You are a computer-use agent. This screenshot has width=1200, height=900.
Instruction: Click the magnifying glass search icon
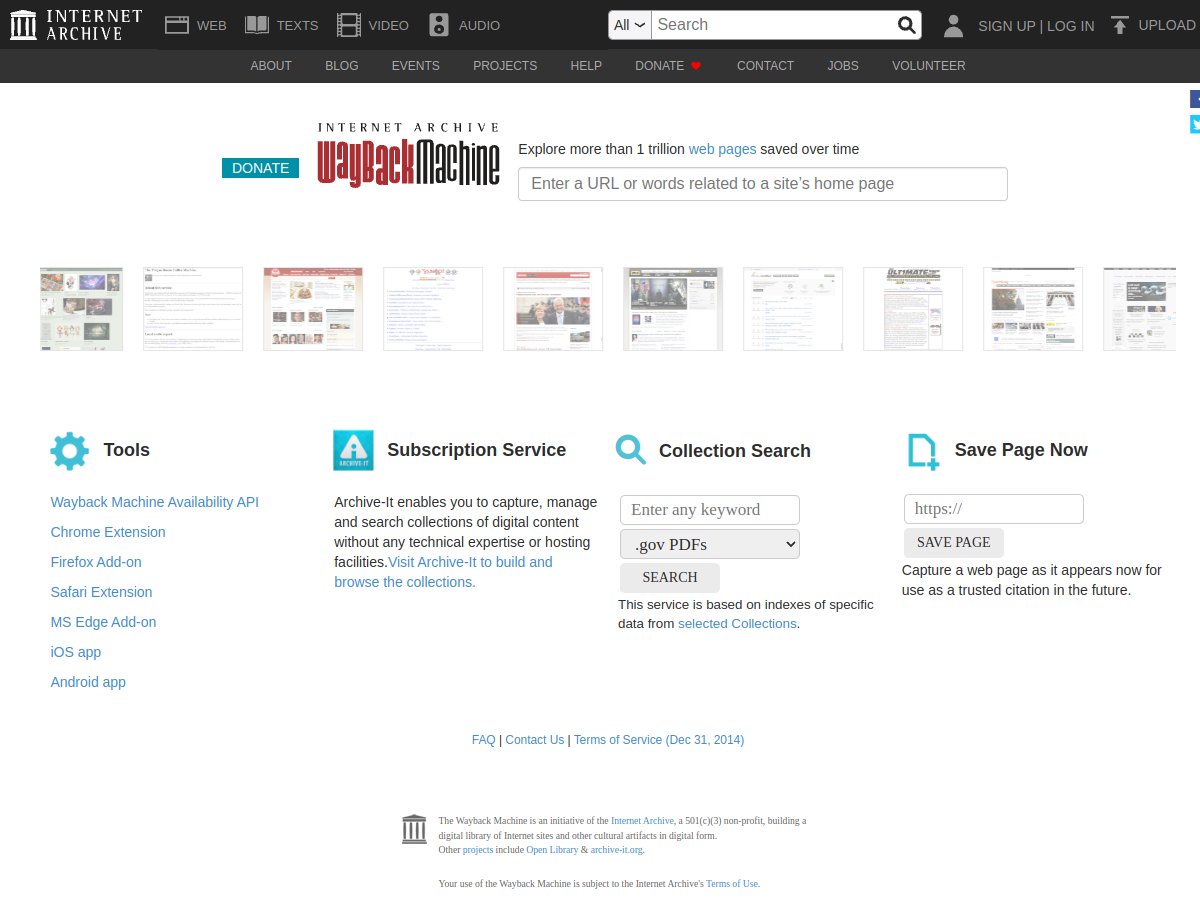(x=906, y=25)
